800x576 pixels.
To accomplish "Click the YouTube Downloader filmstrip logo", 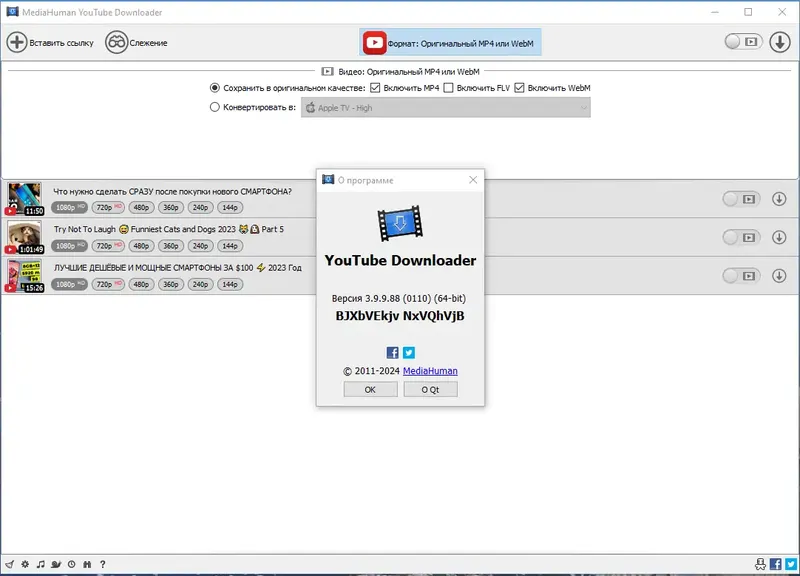I will (400, 223).
